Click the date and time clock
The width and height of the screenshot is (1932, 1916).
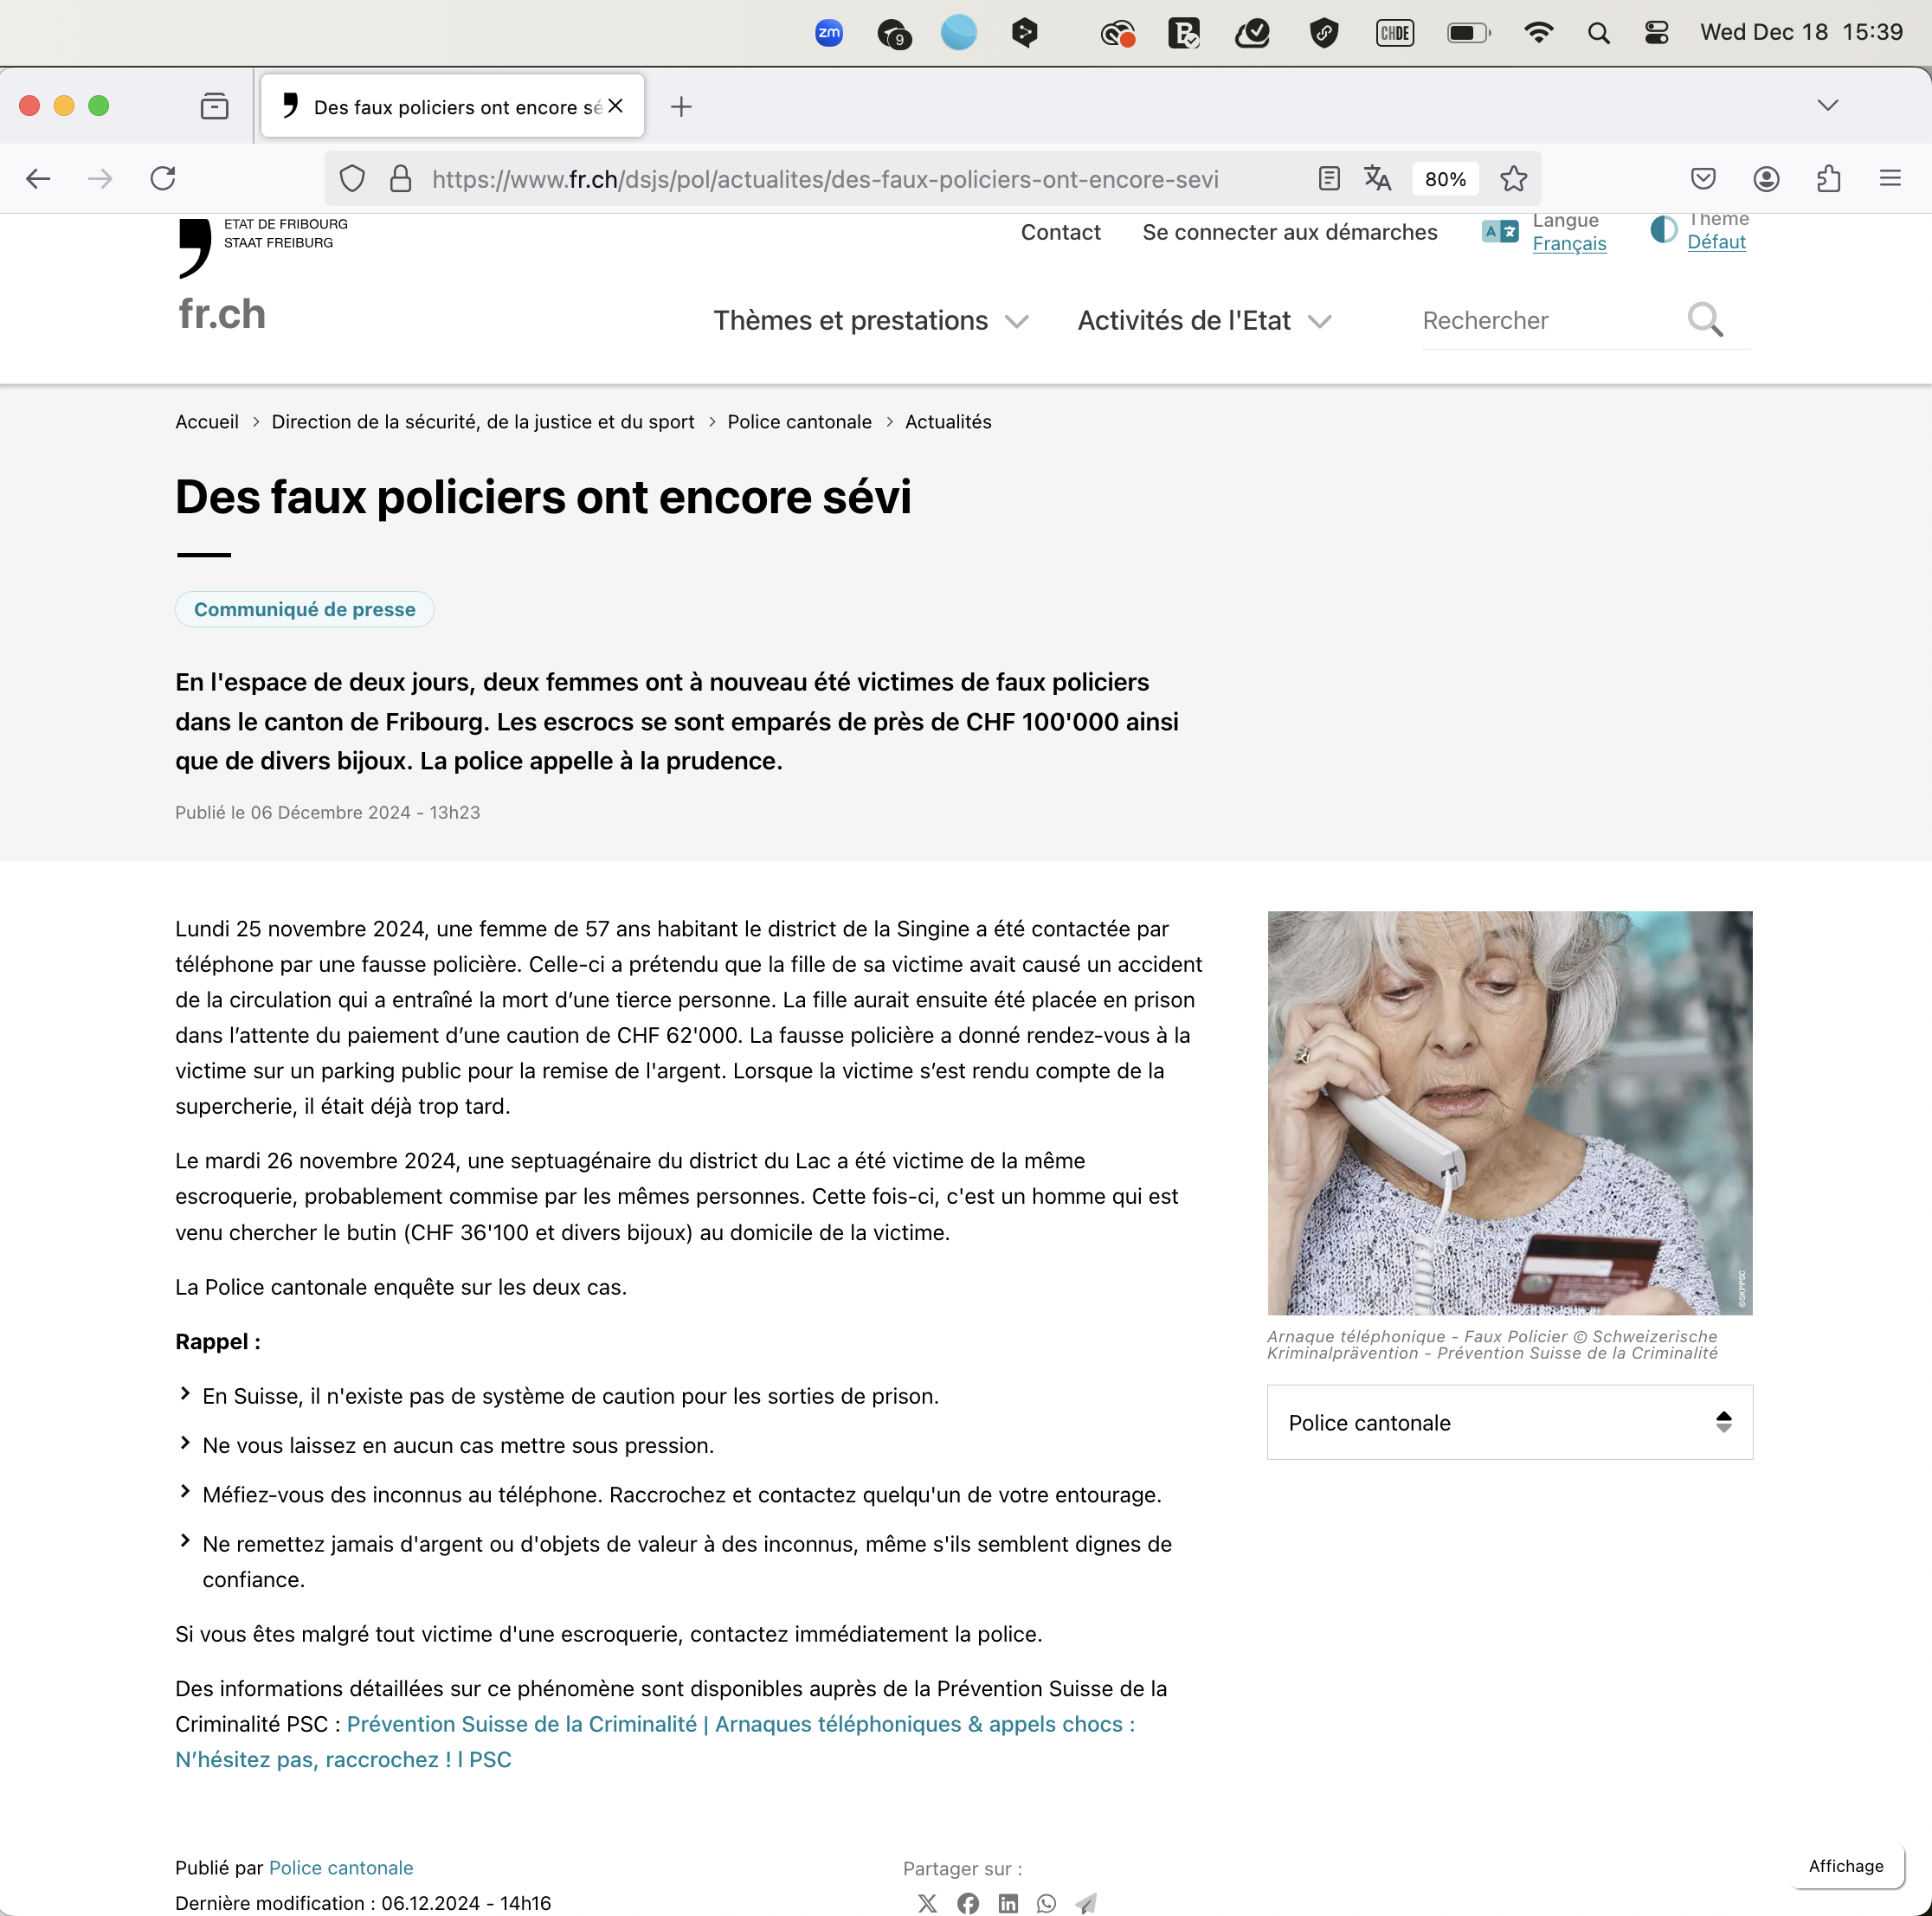1801,32
